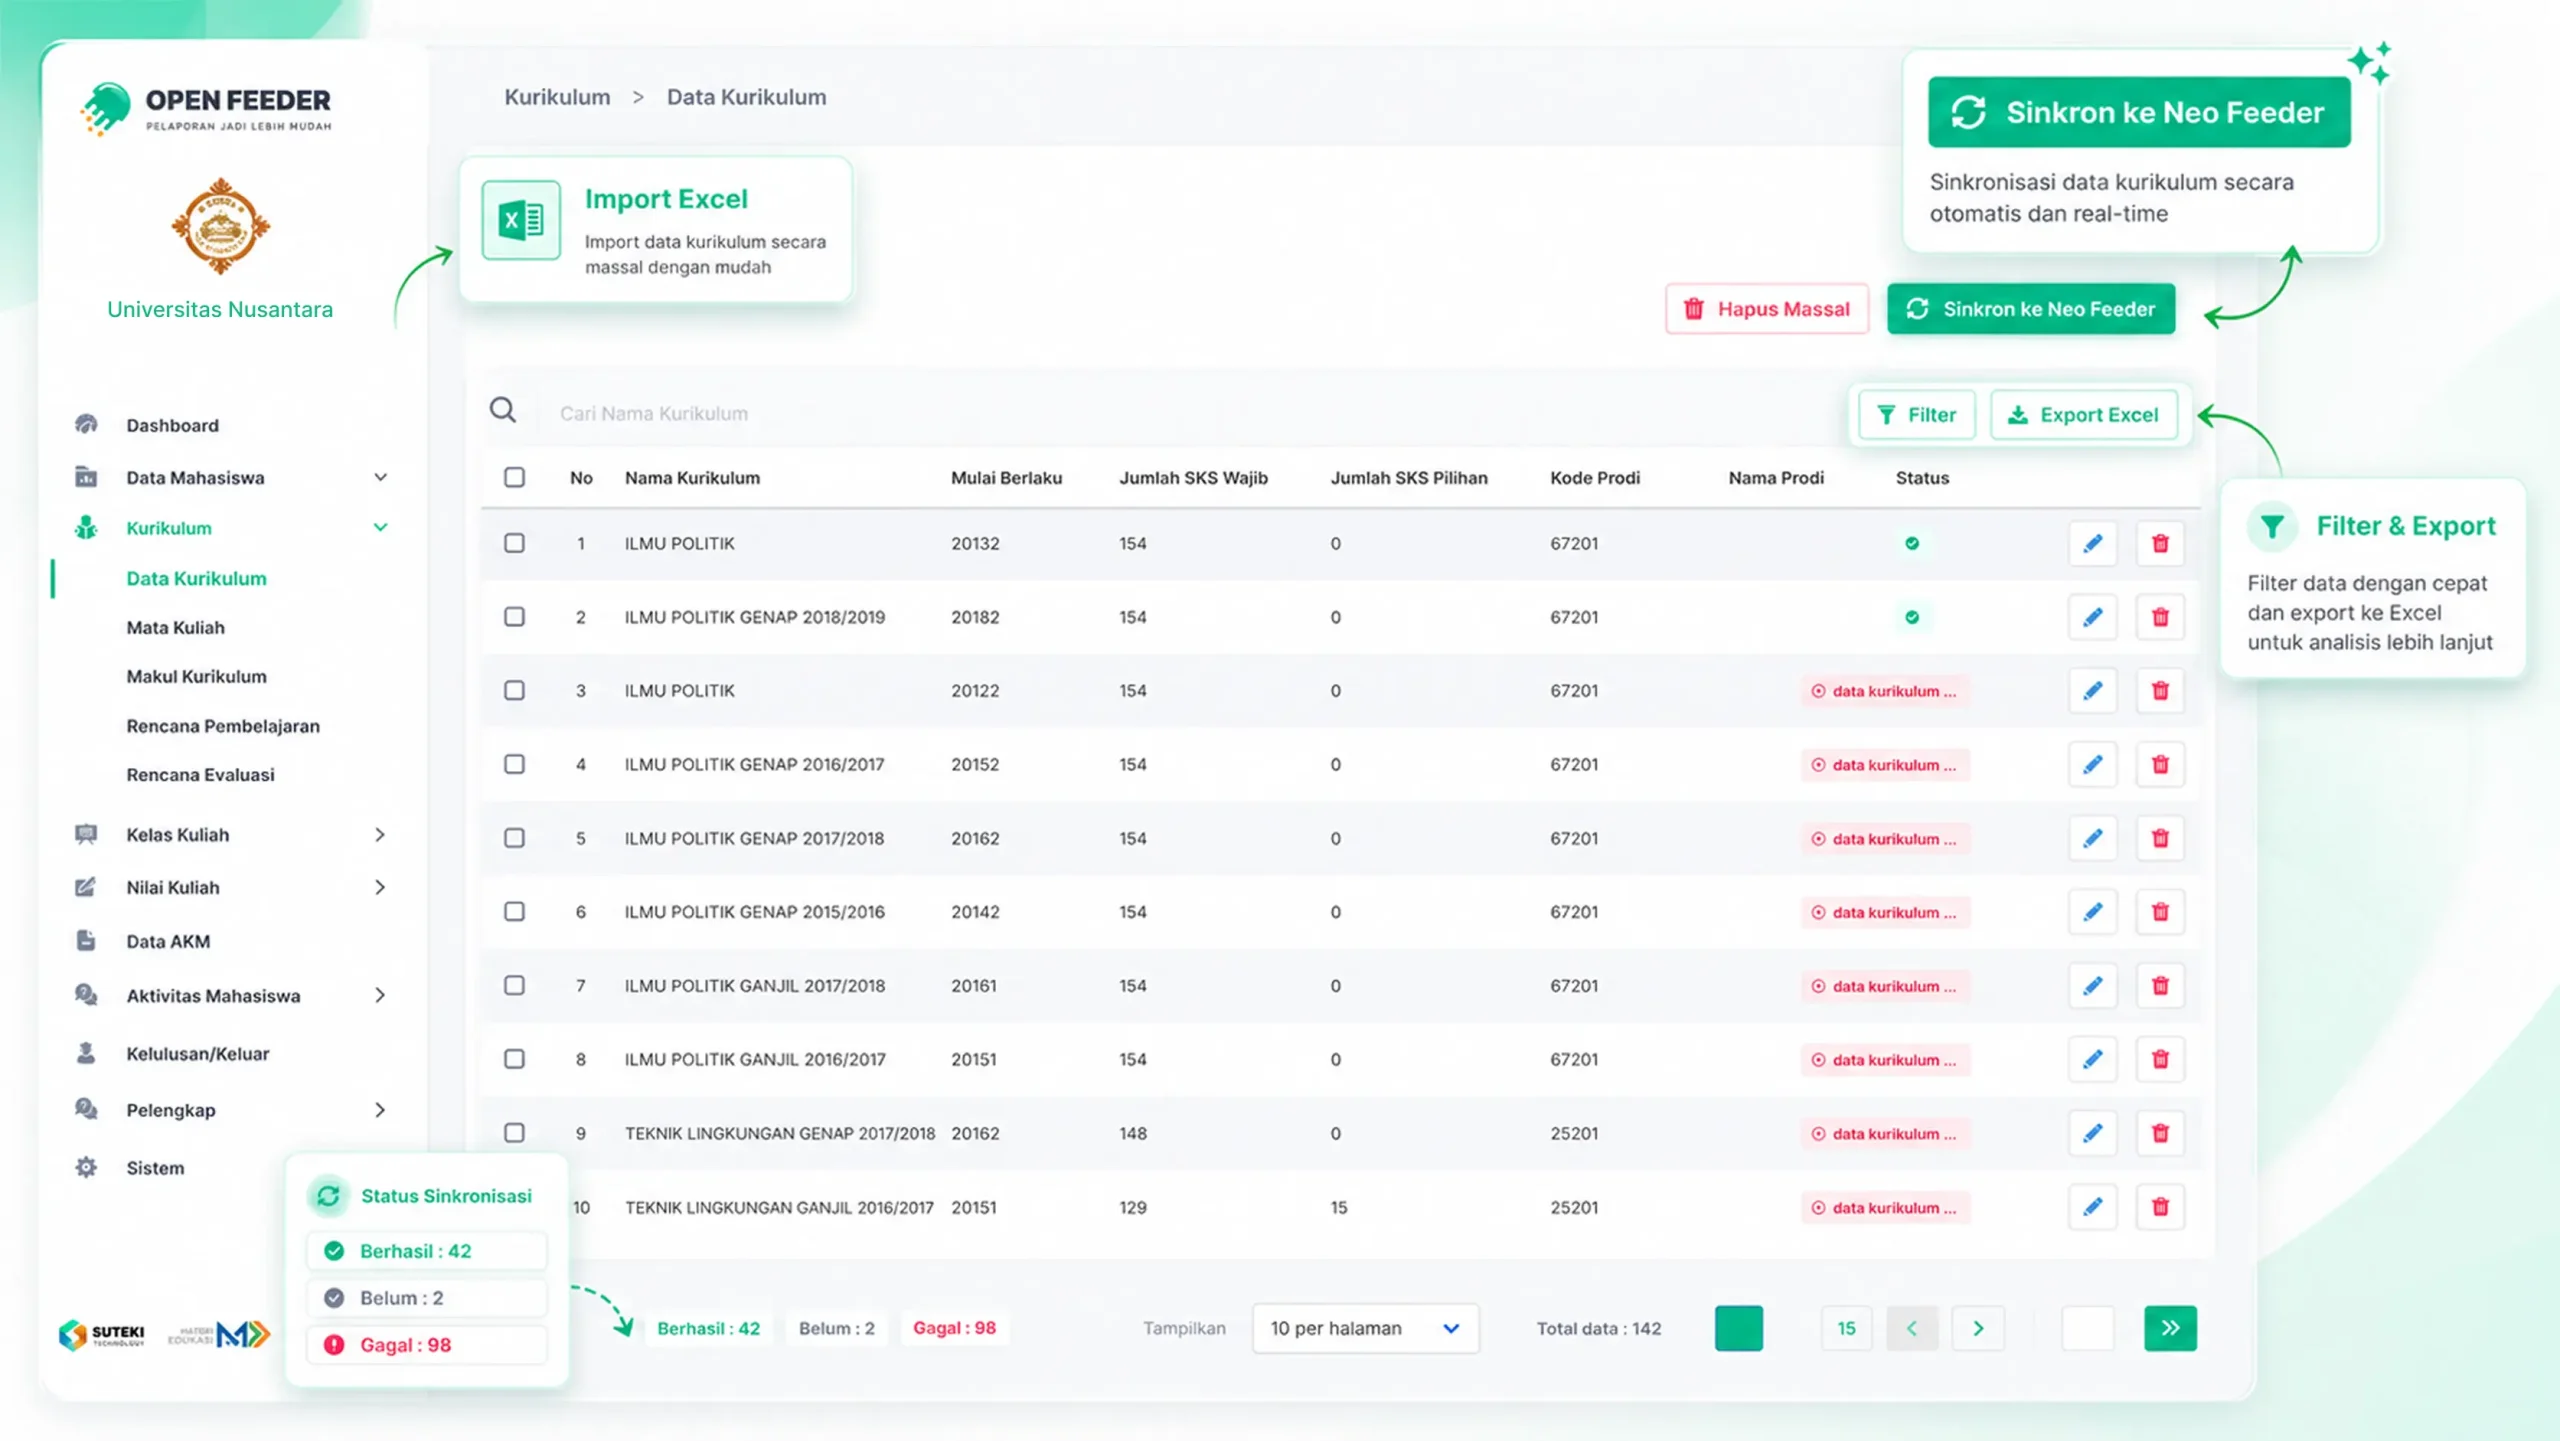Open Rencana Pembelajaran submenu item

[223, 727]
